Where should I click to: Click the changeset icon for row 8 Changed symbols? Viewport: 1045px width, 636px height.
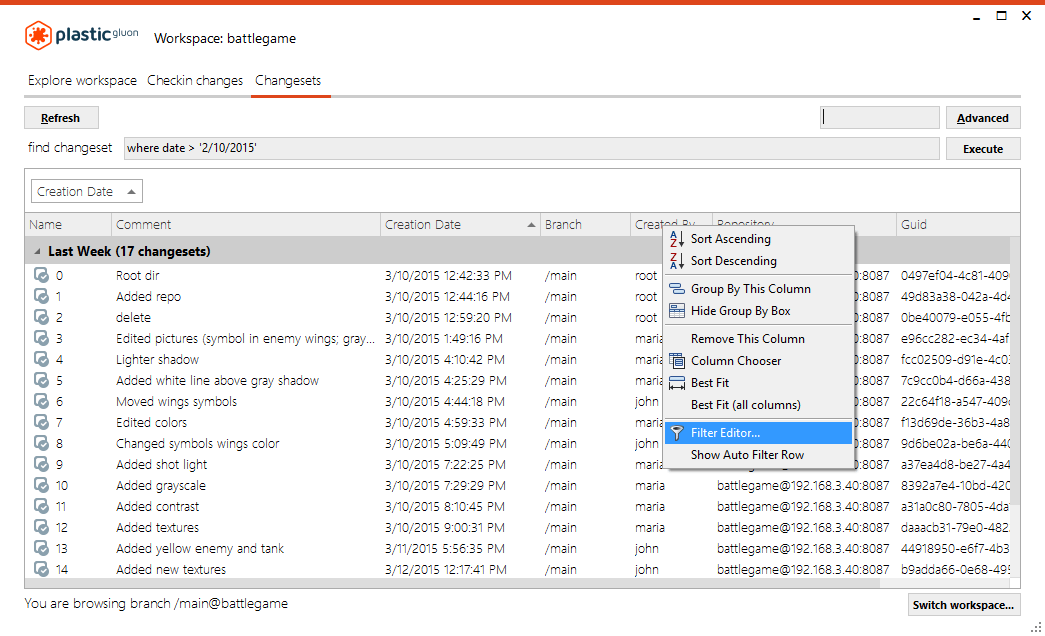pos(41,443)
